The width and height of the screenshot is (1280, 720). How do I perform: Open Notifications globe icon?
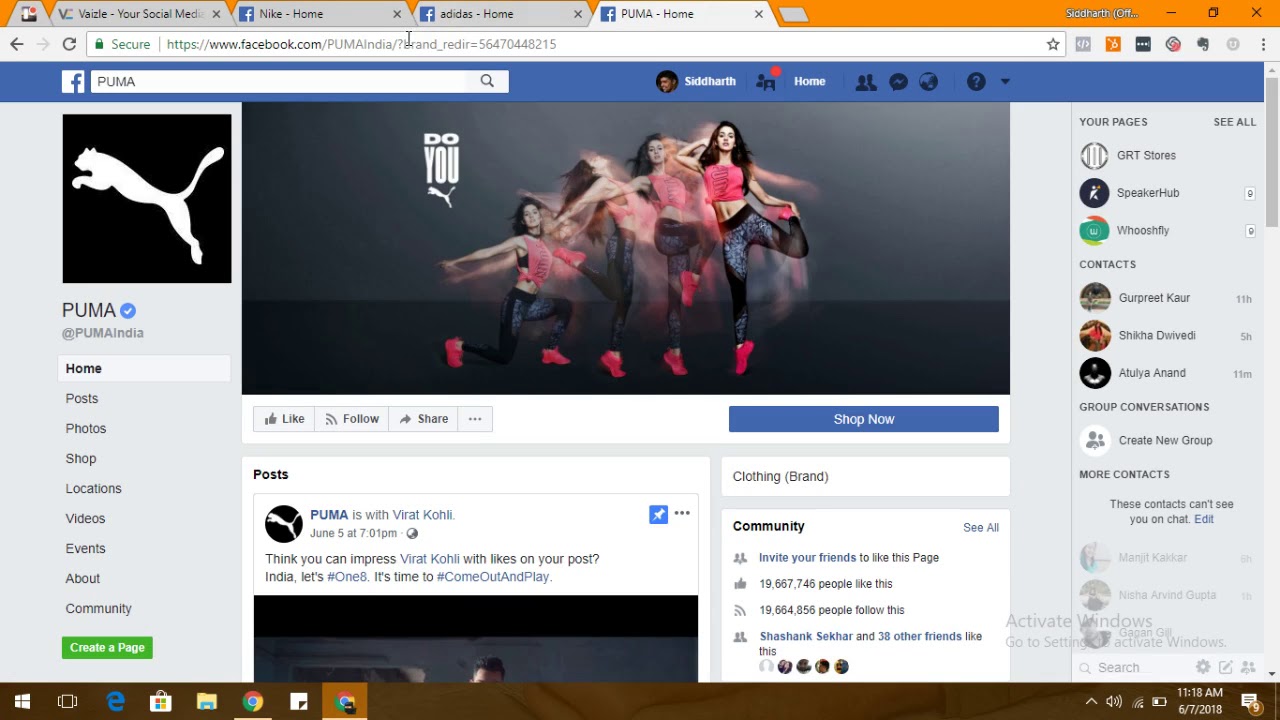929,82
